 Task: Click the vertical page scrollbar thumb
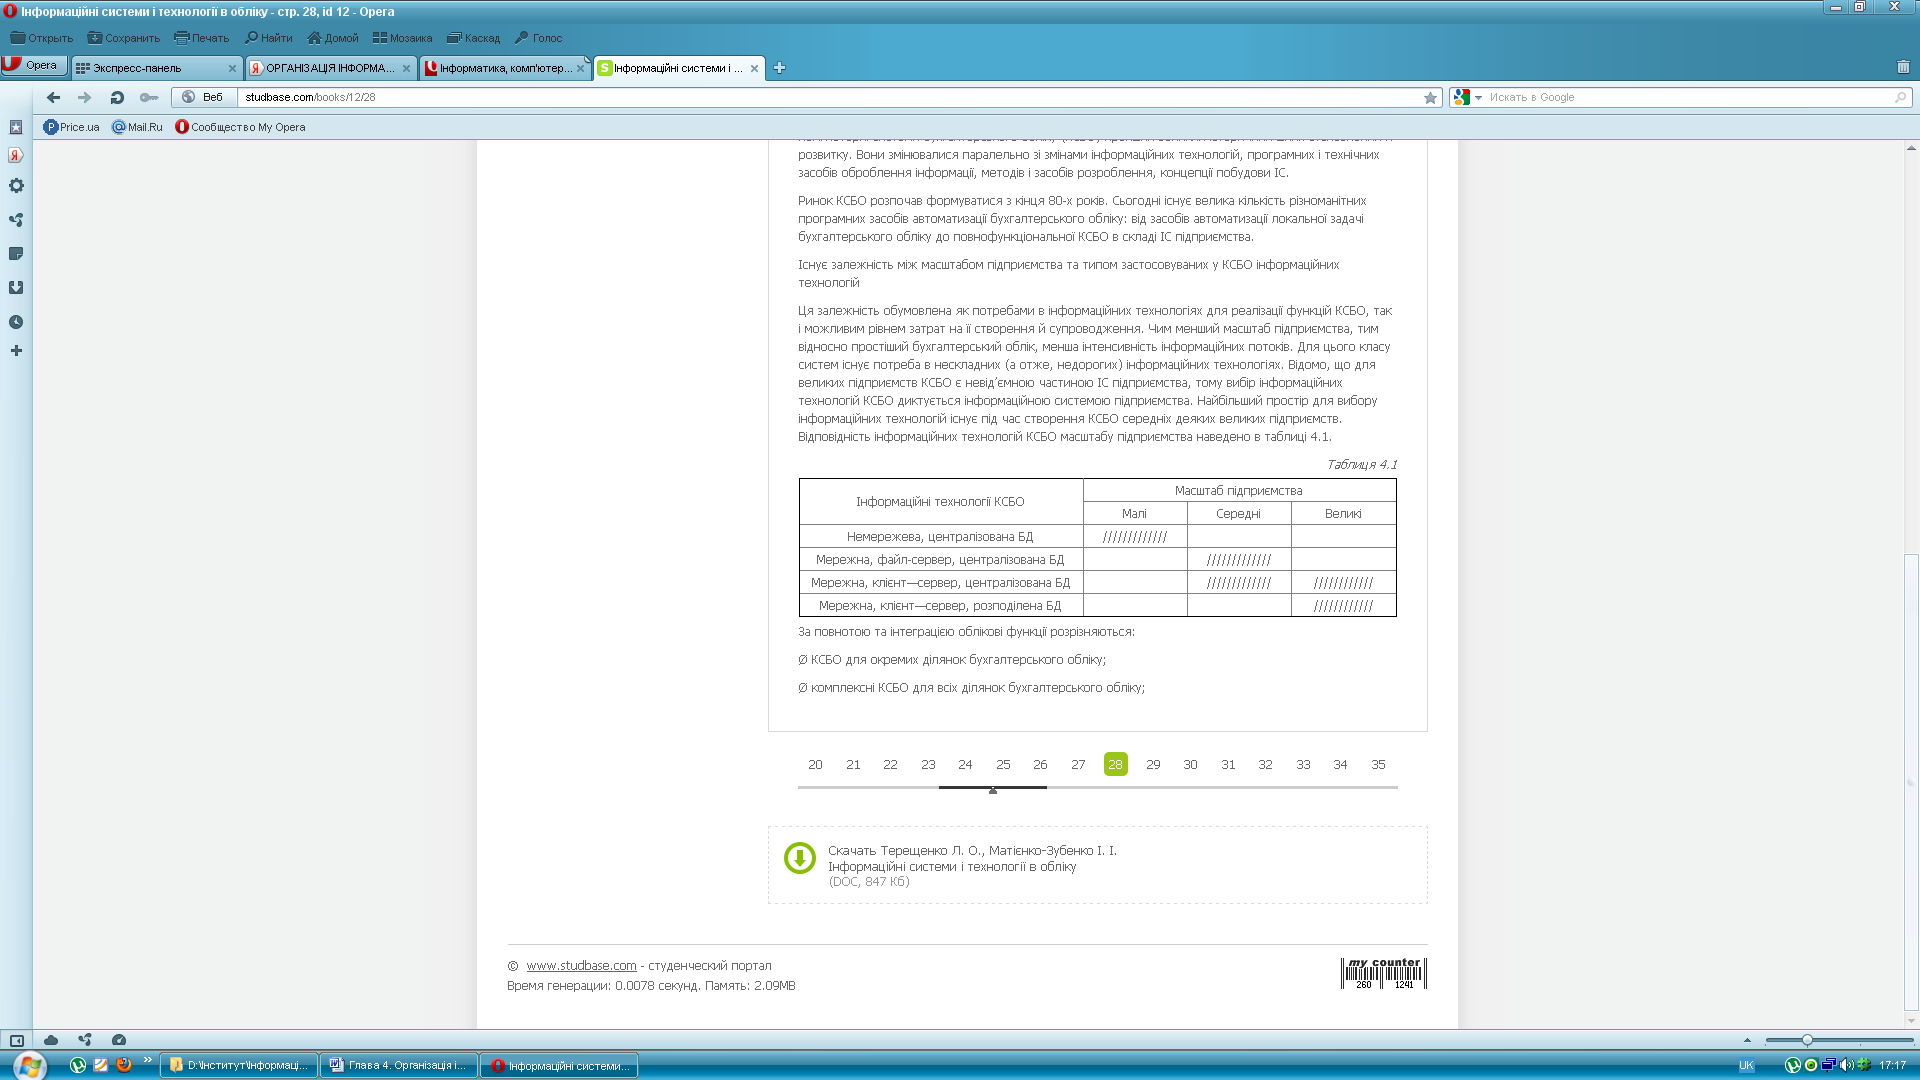point(1911,782)
